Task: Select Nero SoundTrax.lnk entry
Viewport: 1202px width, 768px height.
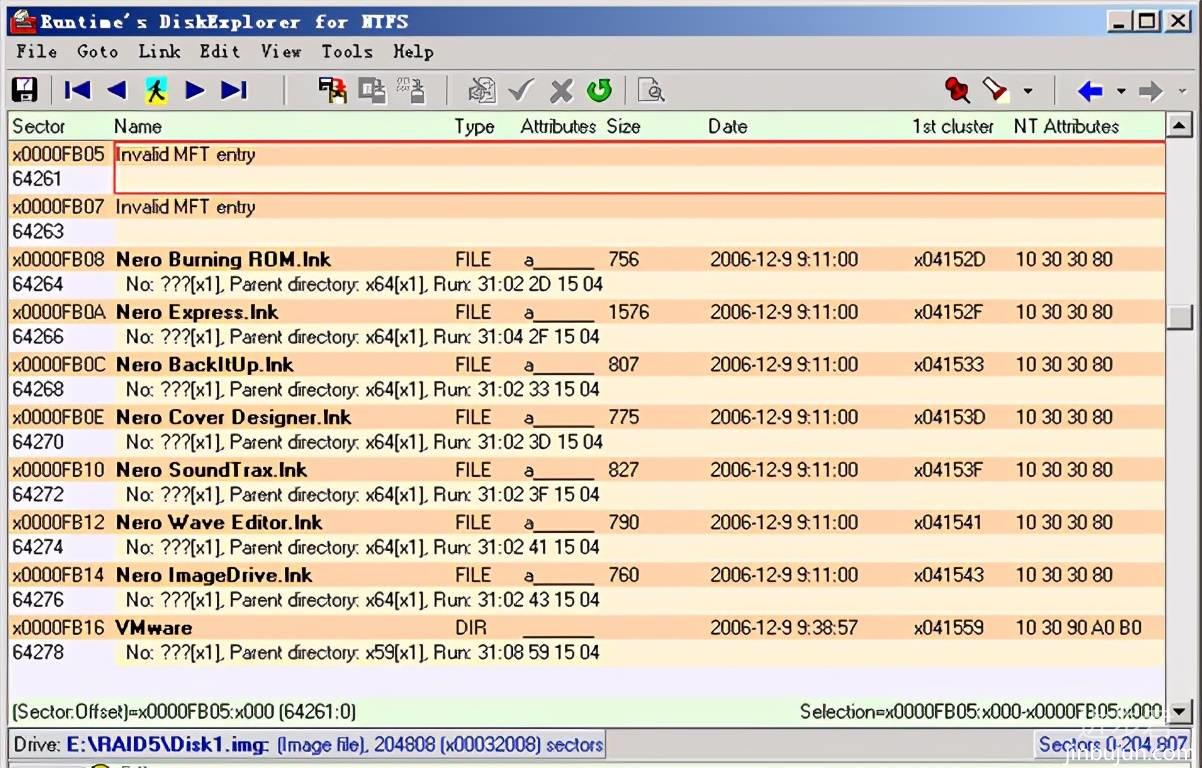Action: pyautogui.click(x=587, y=482)
